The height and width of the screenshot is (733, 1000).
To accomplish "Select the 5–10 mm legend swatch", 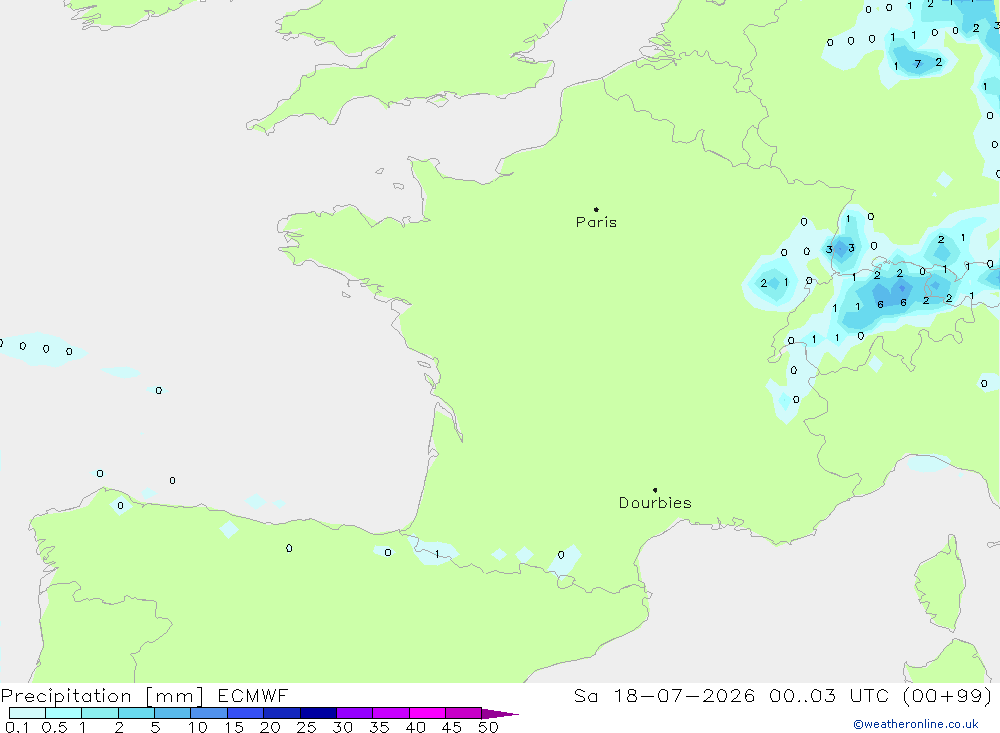I will [173, 713].
